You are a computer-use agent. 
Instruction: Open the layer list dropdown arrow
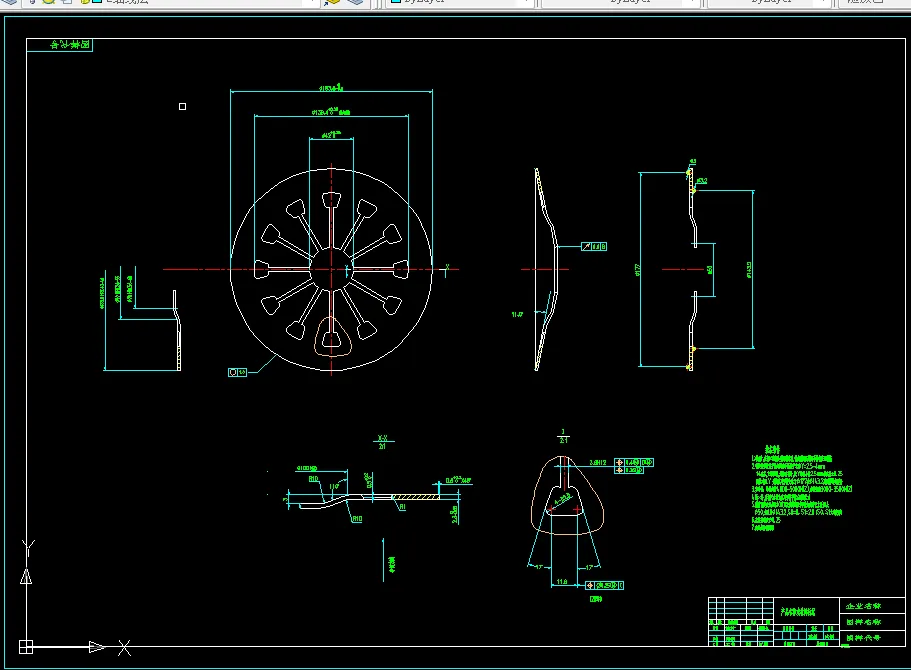tap(312, 3)
